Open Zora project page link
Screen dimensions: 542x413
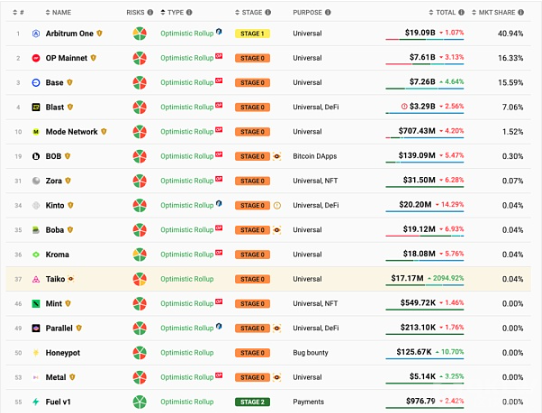point(54,181)
